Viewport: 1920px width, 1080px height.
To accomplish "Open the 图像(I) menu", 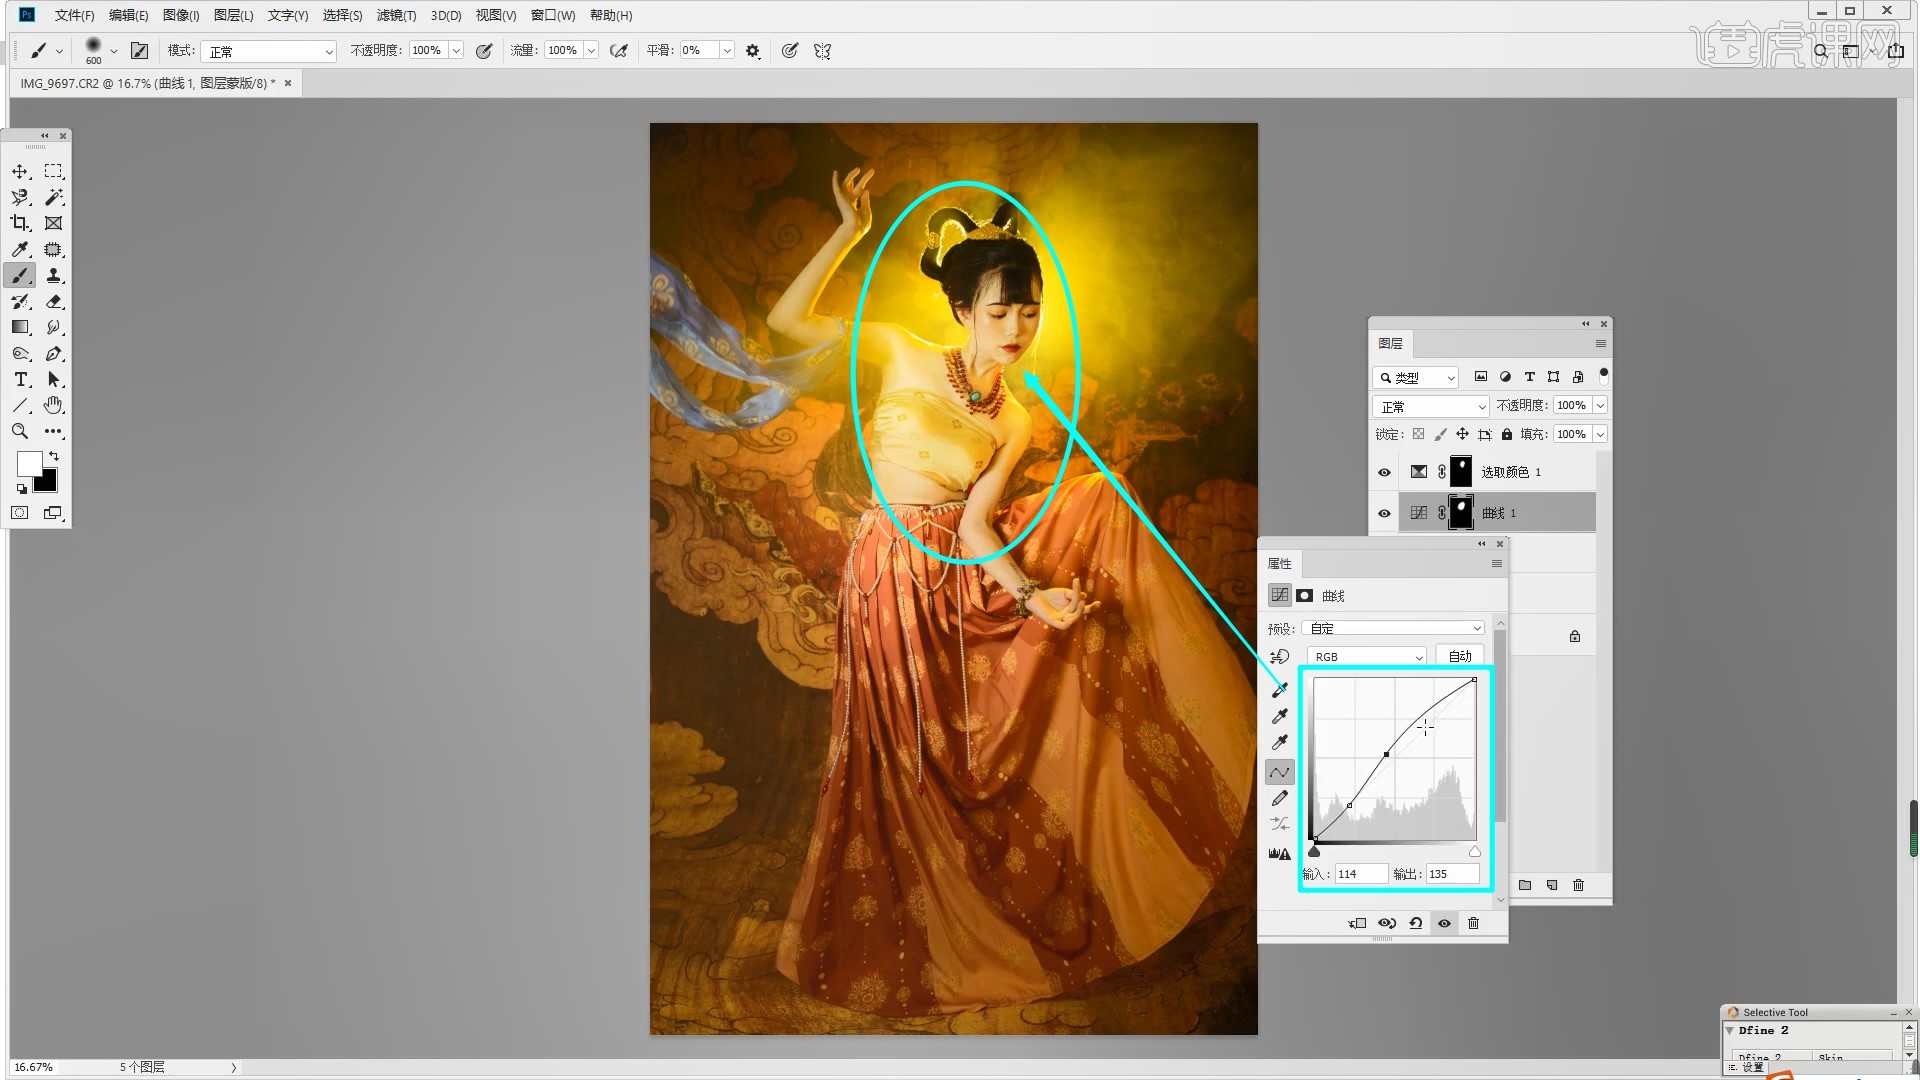I will click(x=181, y=15).
